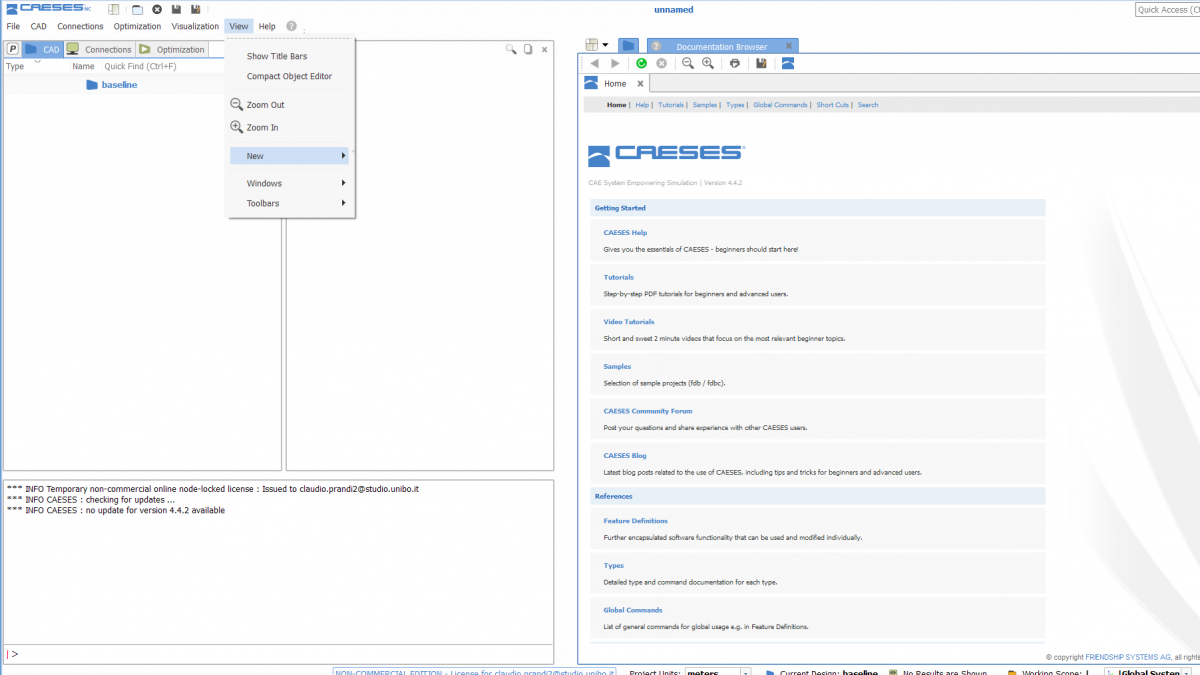Go back in Documentation Browser
1200x675 pixels.
coord(594,63)
